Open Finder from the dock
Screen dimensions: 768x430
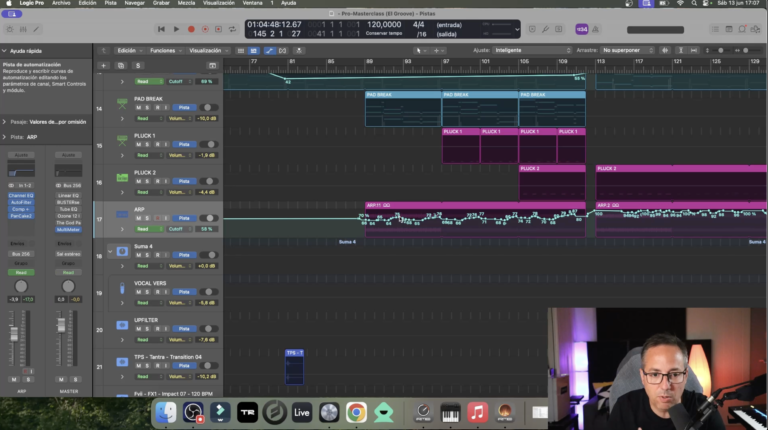(166, 412)
